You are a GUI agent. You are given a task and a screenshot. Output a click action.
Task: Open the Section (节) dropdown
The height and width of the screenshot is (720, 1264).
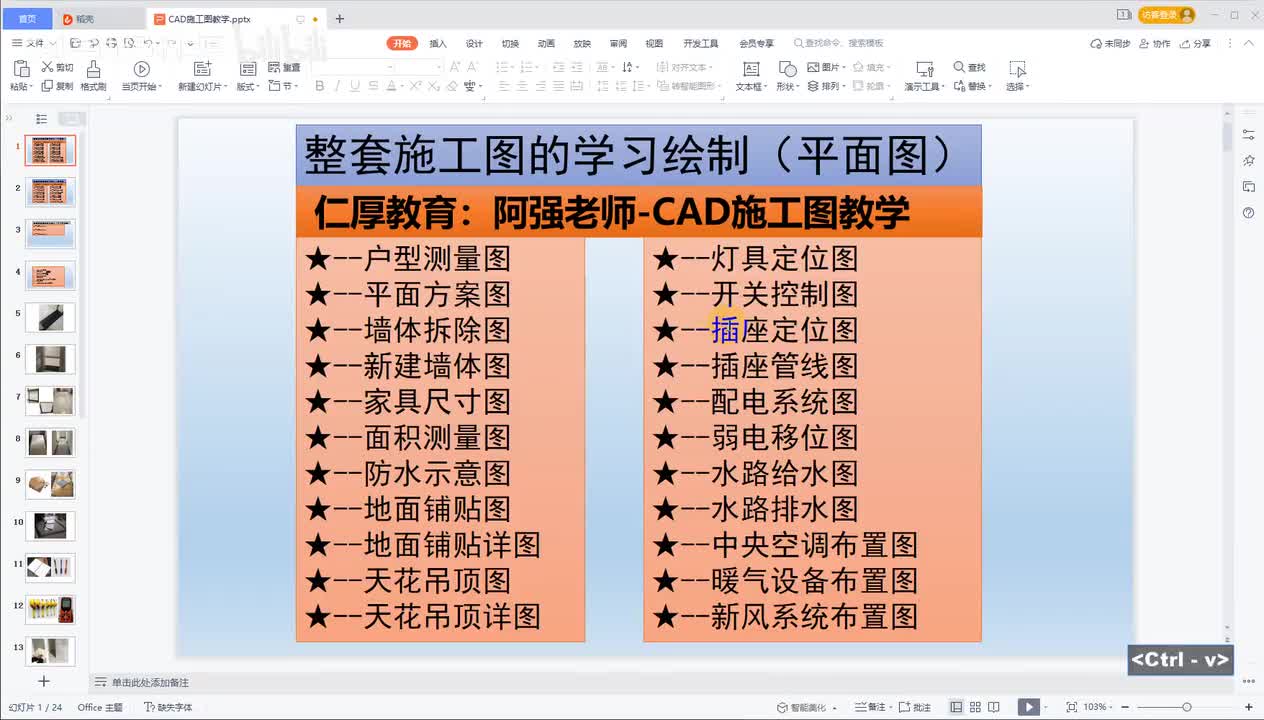pos(284,87)
